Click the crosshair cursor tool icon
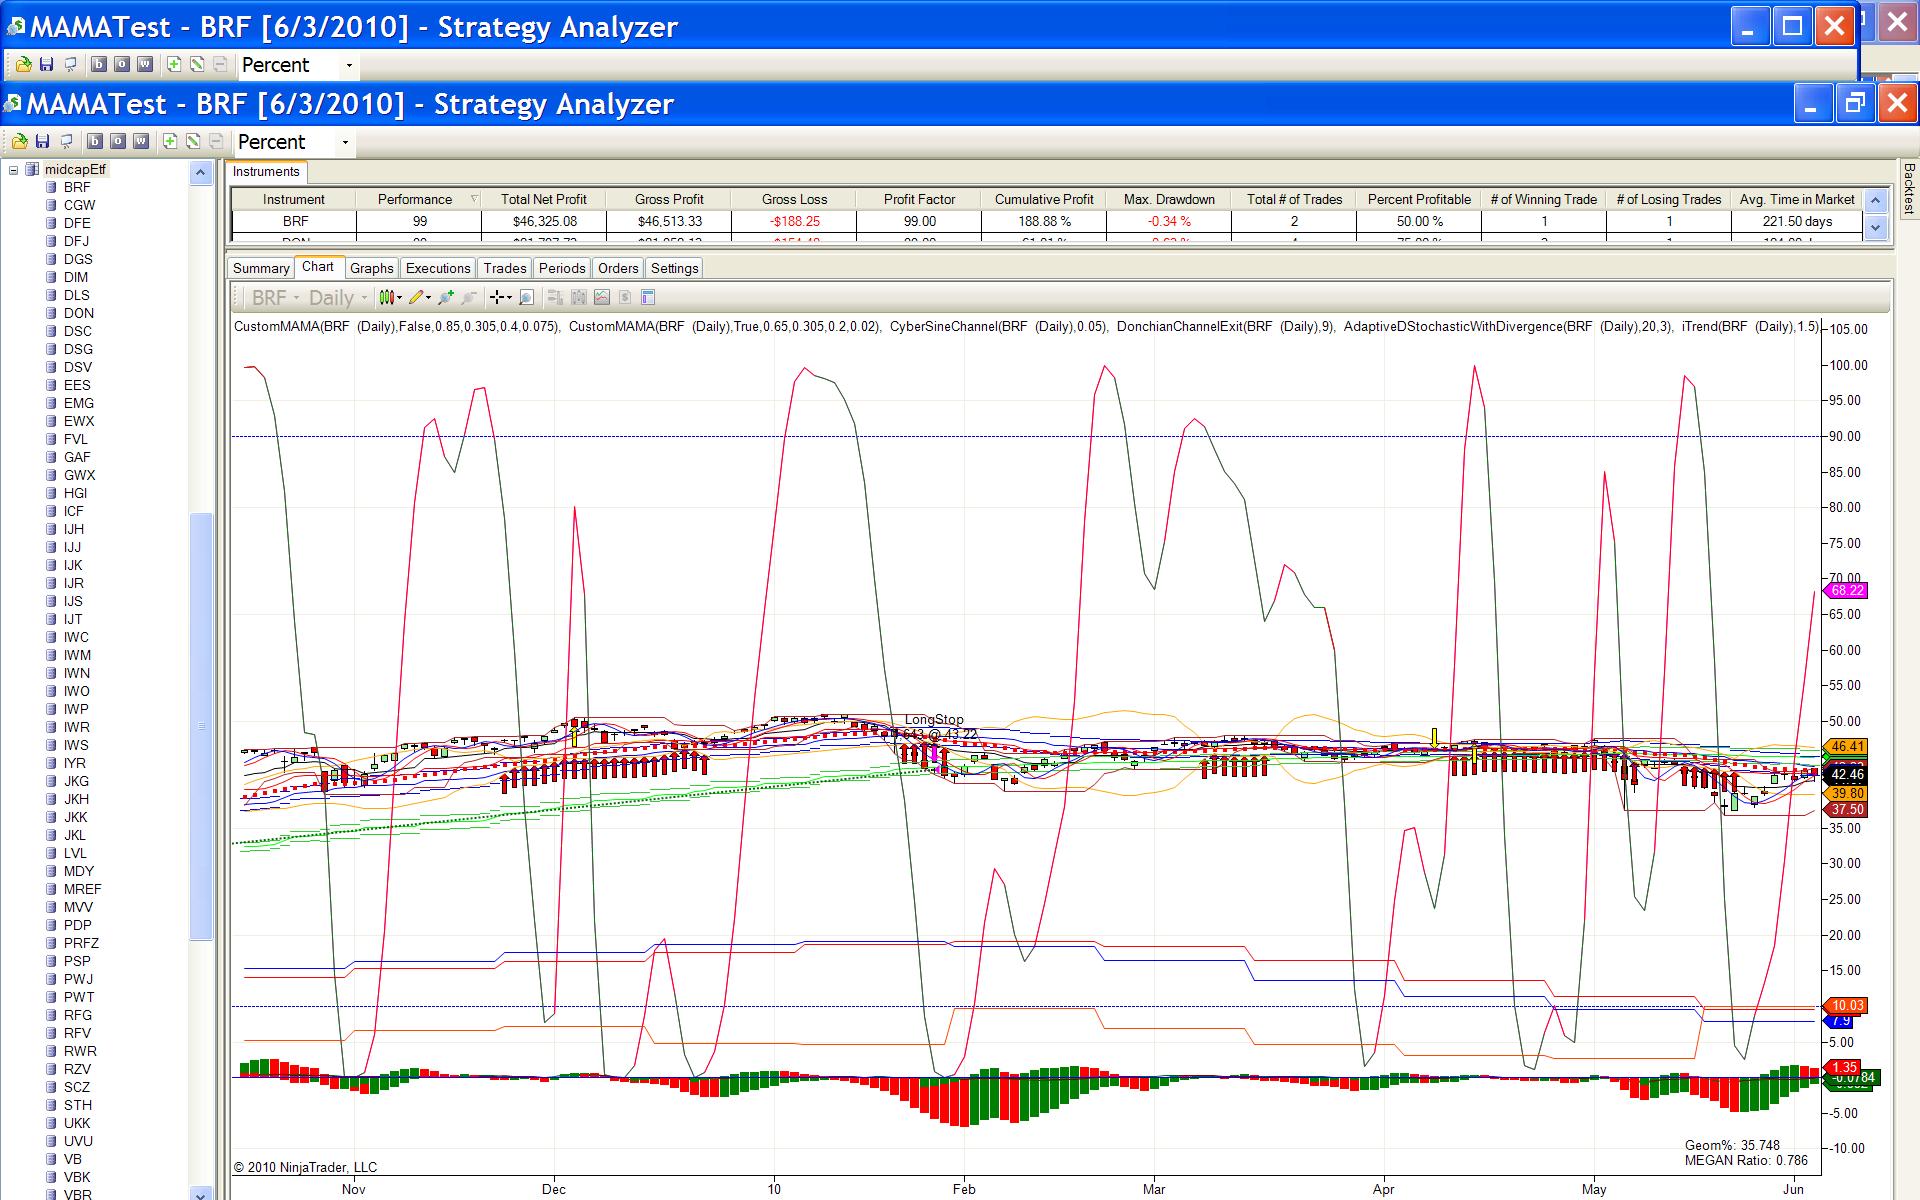The width and height of the screenshot is (1920, 1200). point(497,297)
